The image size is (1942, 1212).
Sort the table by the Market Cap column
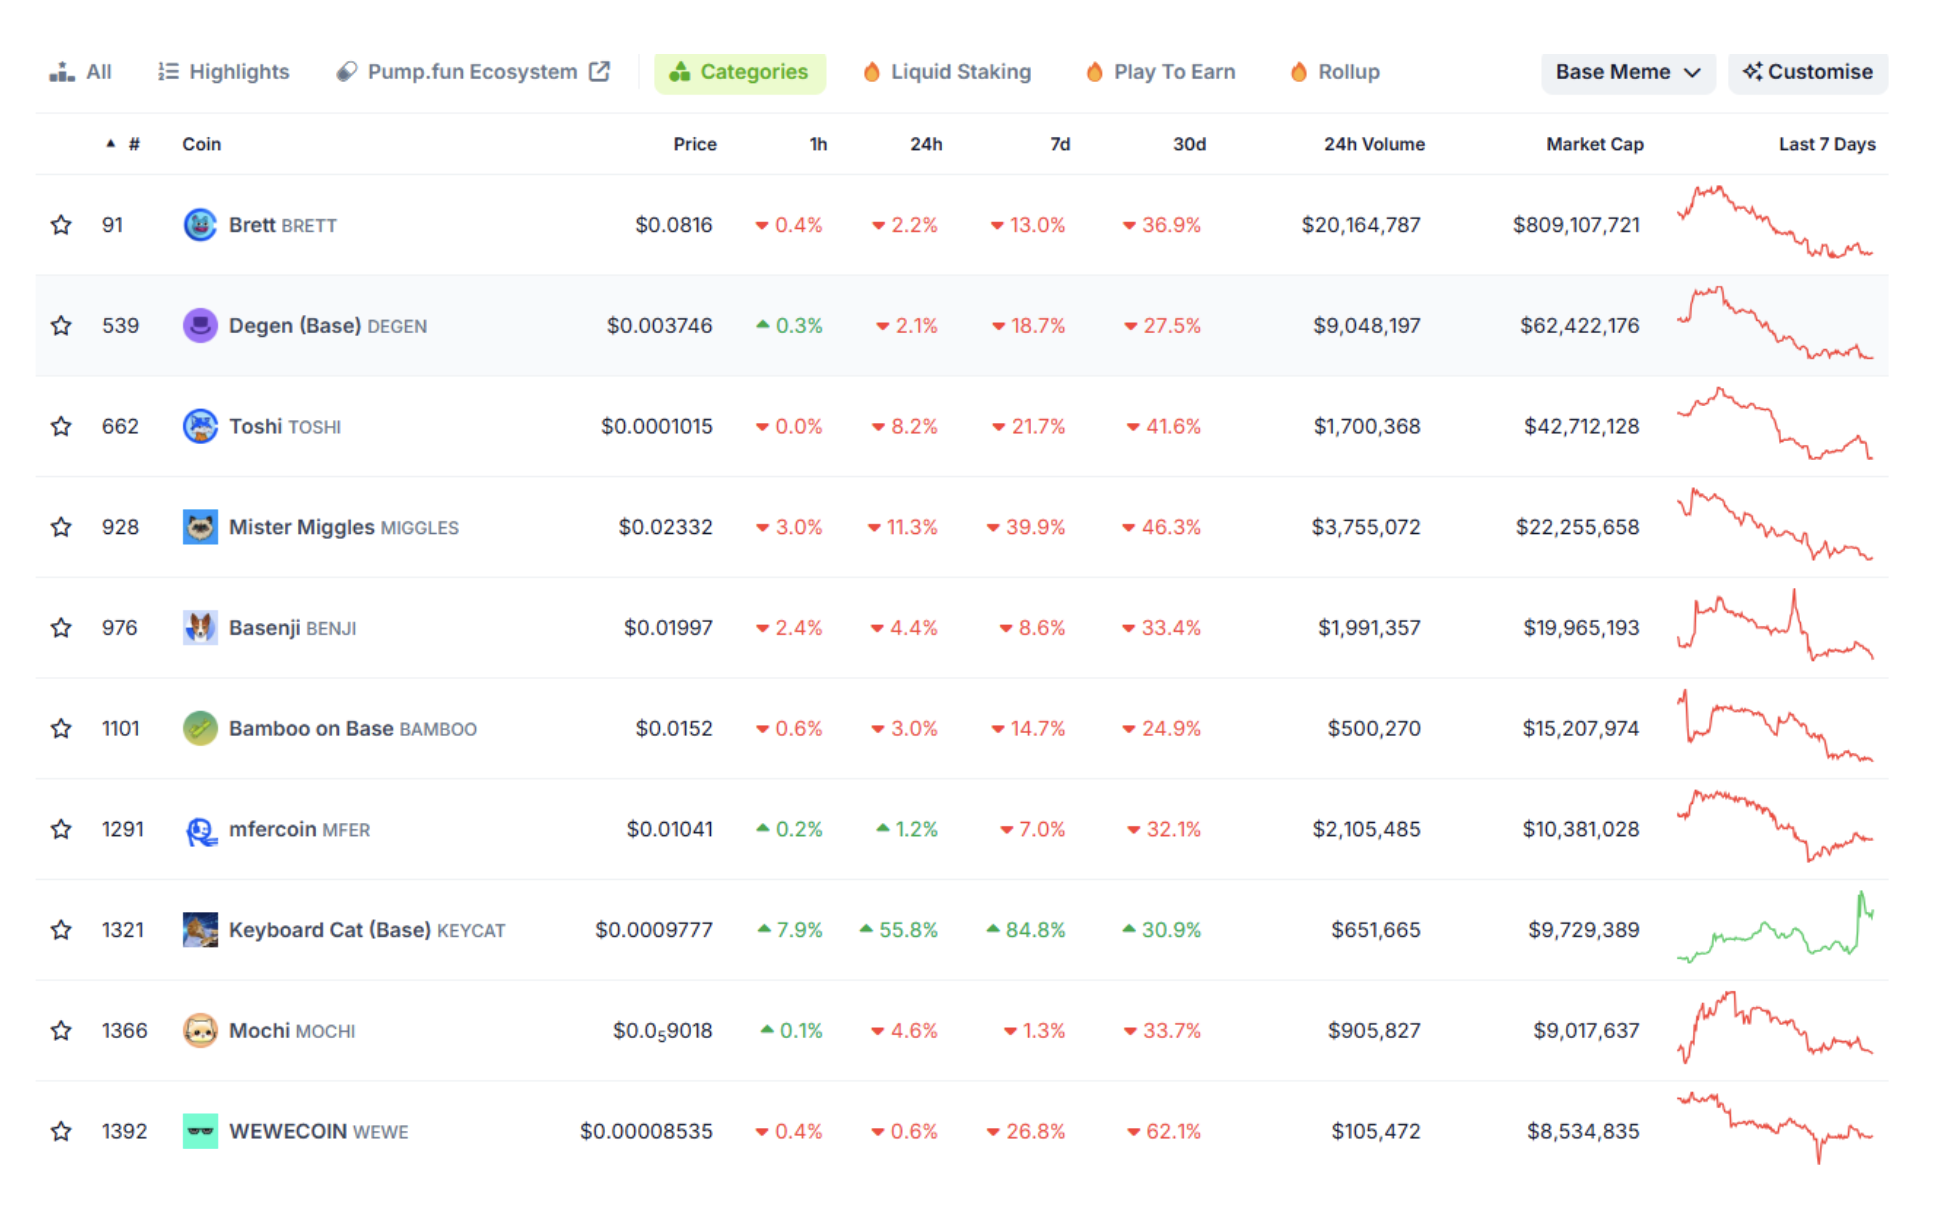1594,144
